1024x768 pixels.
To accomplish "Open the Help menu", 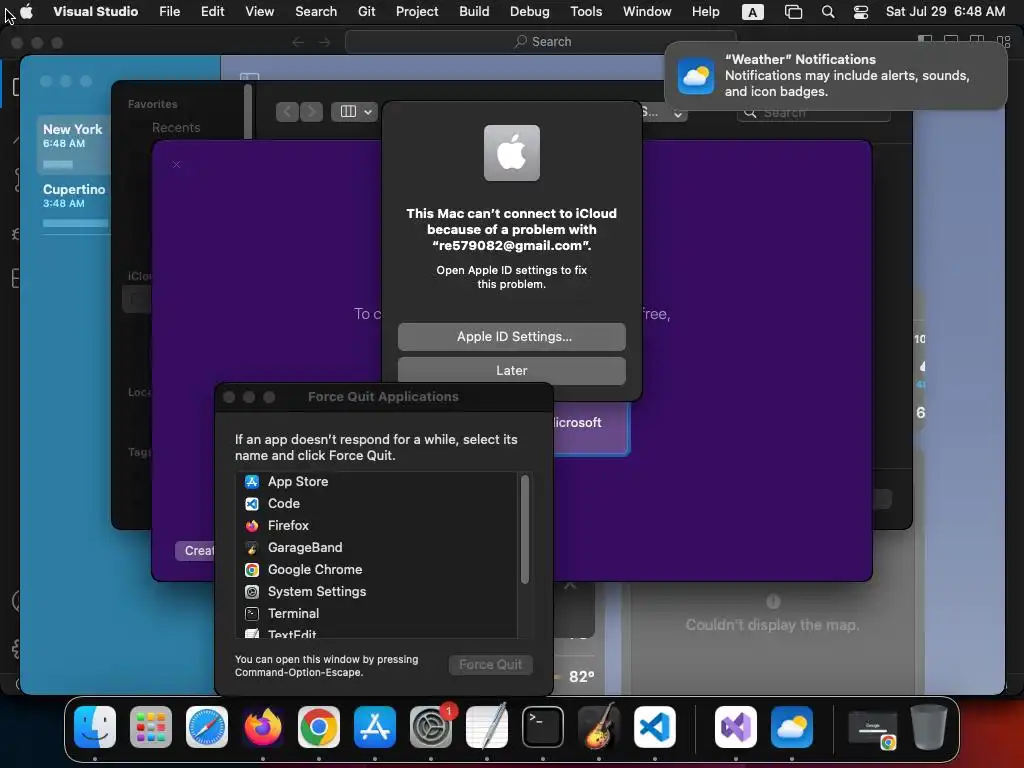I will click(705, 12).
